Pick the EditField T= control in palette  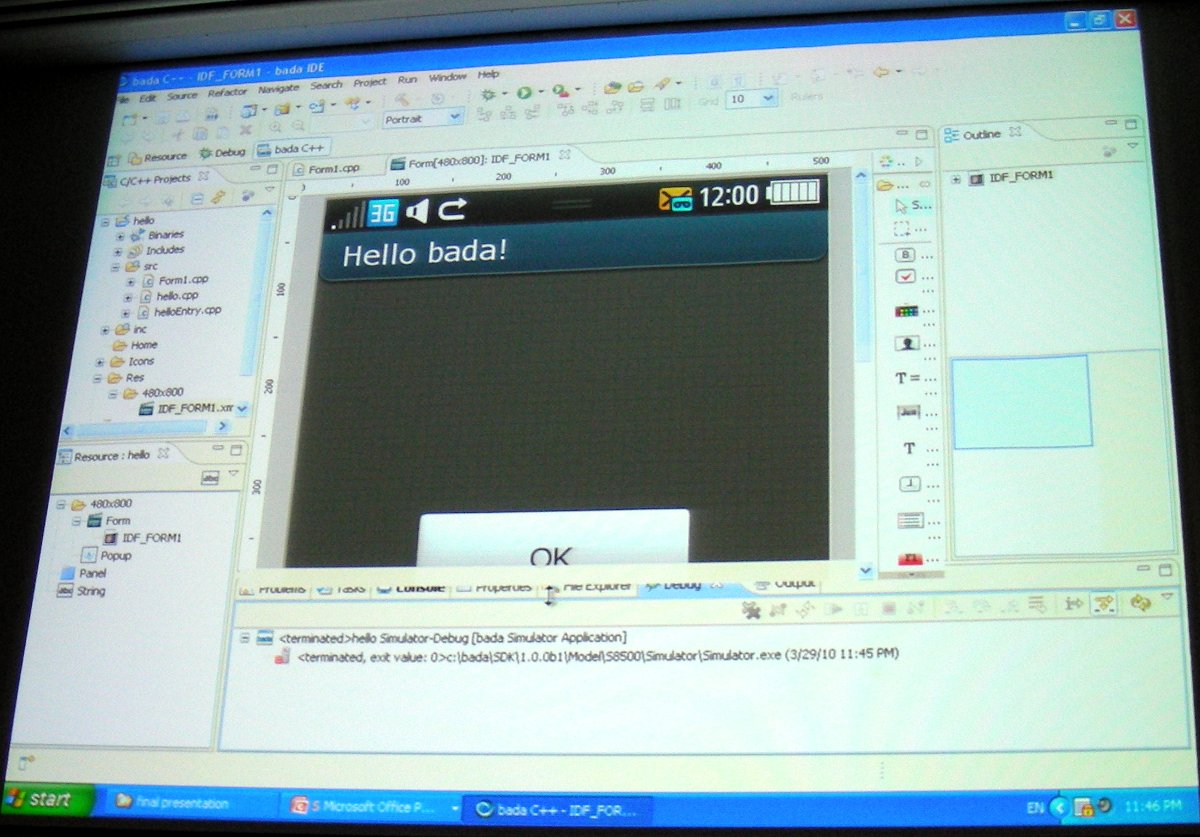[907, 378]
